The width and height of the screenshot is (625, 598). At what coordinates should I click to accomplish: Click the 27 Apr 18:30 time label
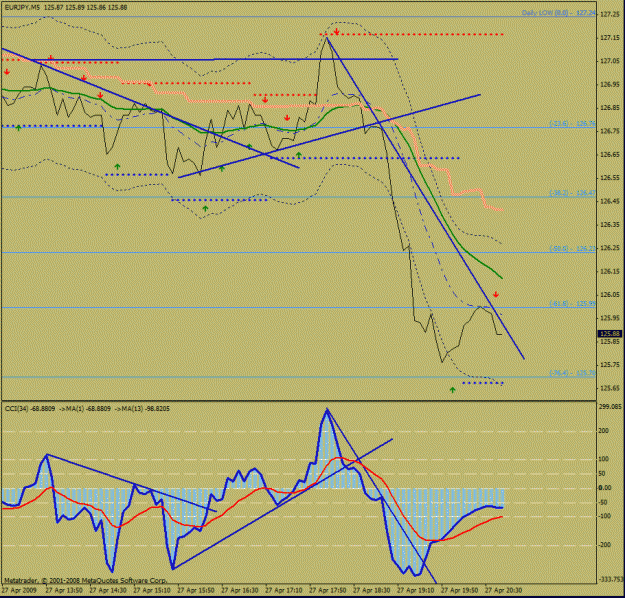tap(371, 590)
